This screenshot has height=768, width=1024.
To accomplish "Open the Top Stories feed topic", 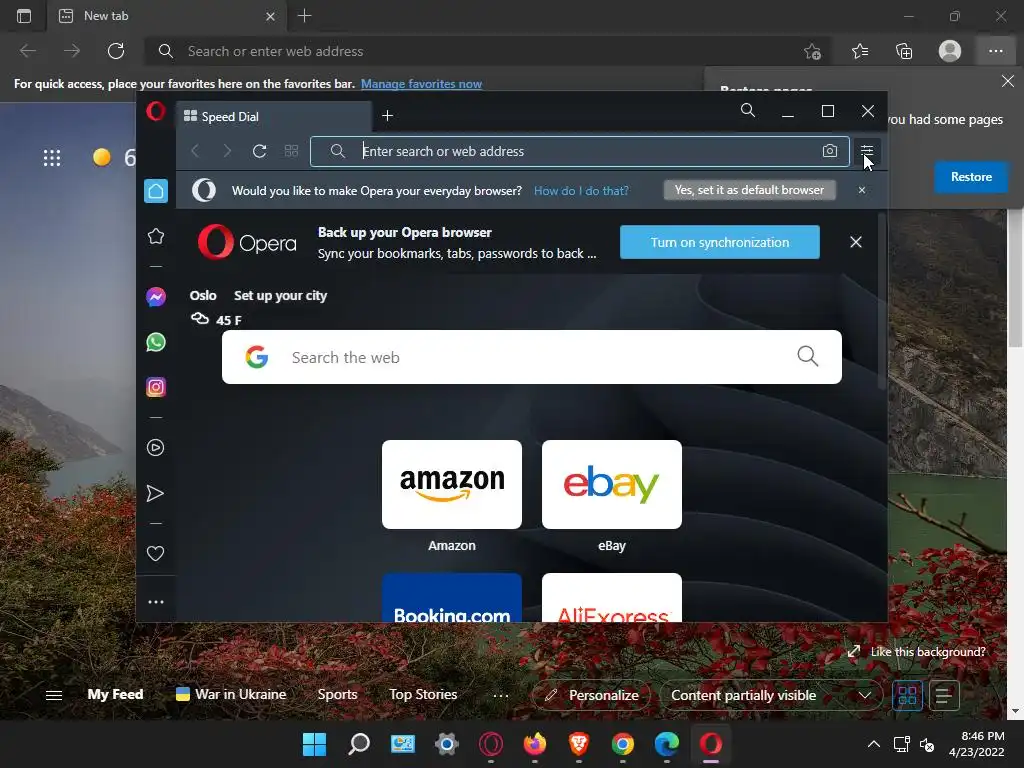I will tap(423, 694).
